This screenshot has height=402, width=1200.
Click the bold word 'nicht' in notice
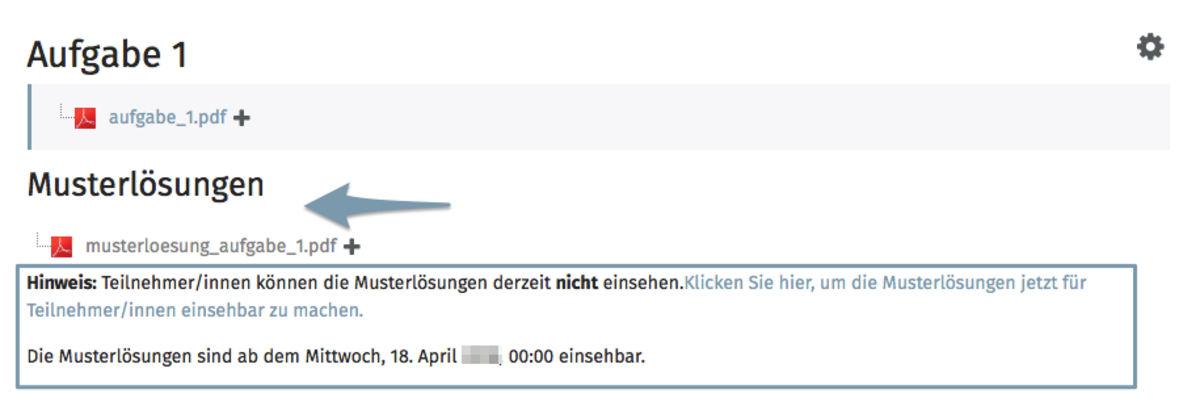[x=577, y=283]
